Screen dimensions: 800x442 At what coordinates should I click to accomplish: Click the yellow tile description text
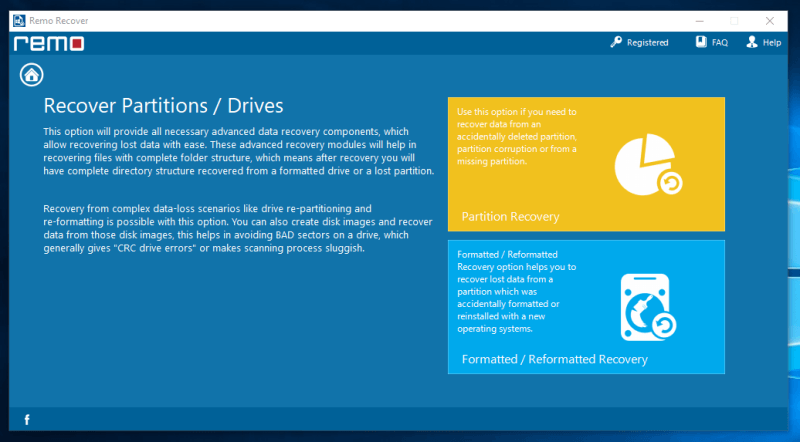pos(517,136)
